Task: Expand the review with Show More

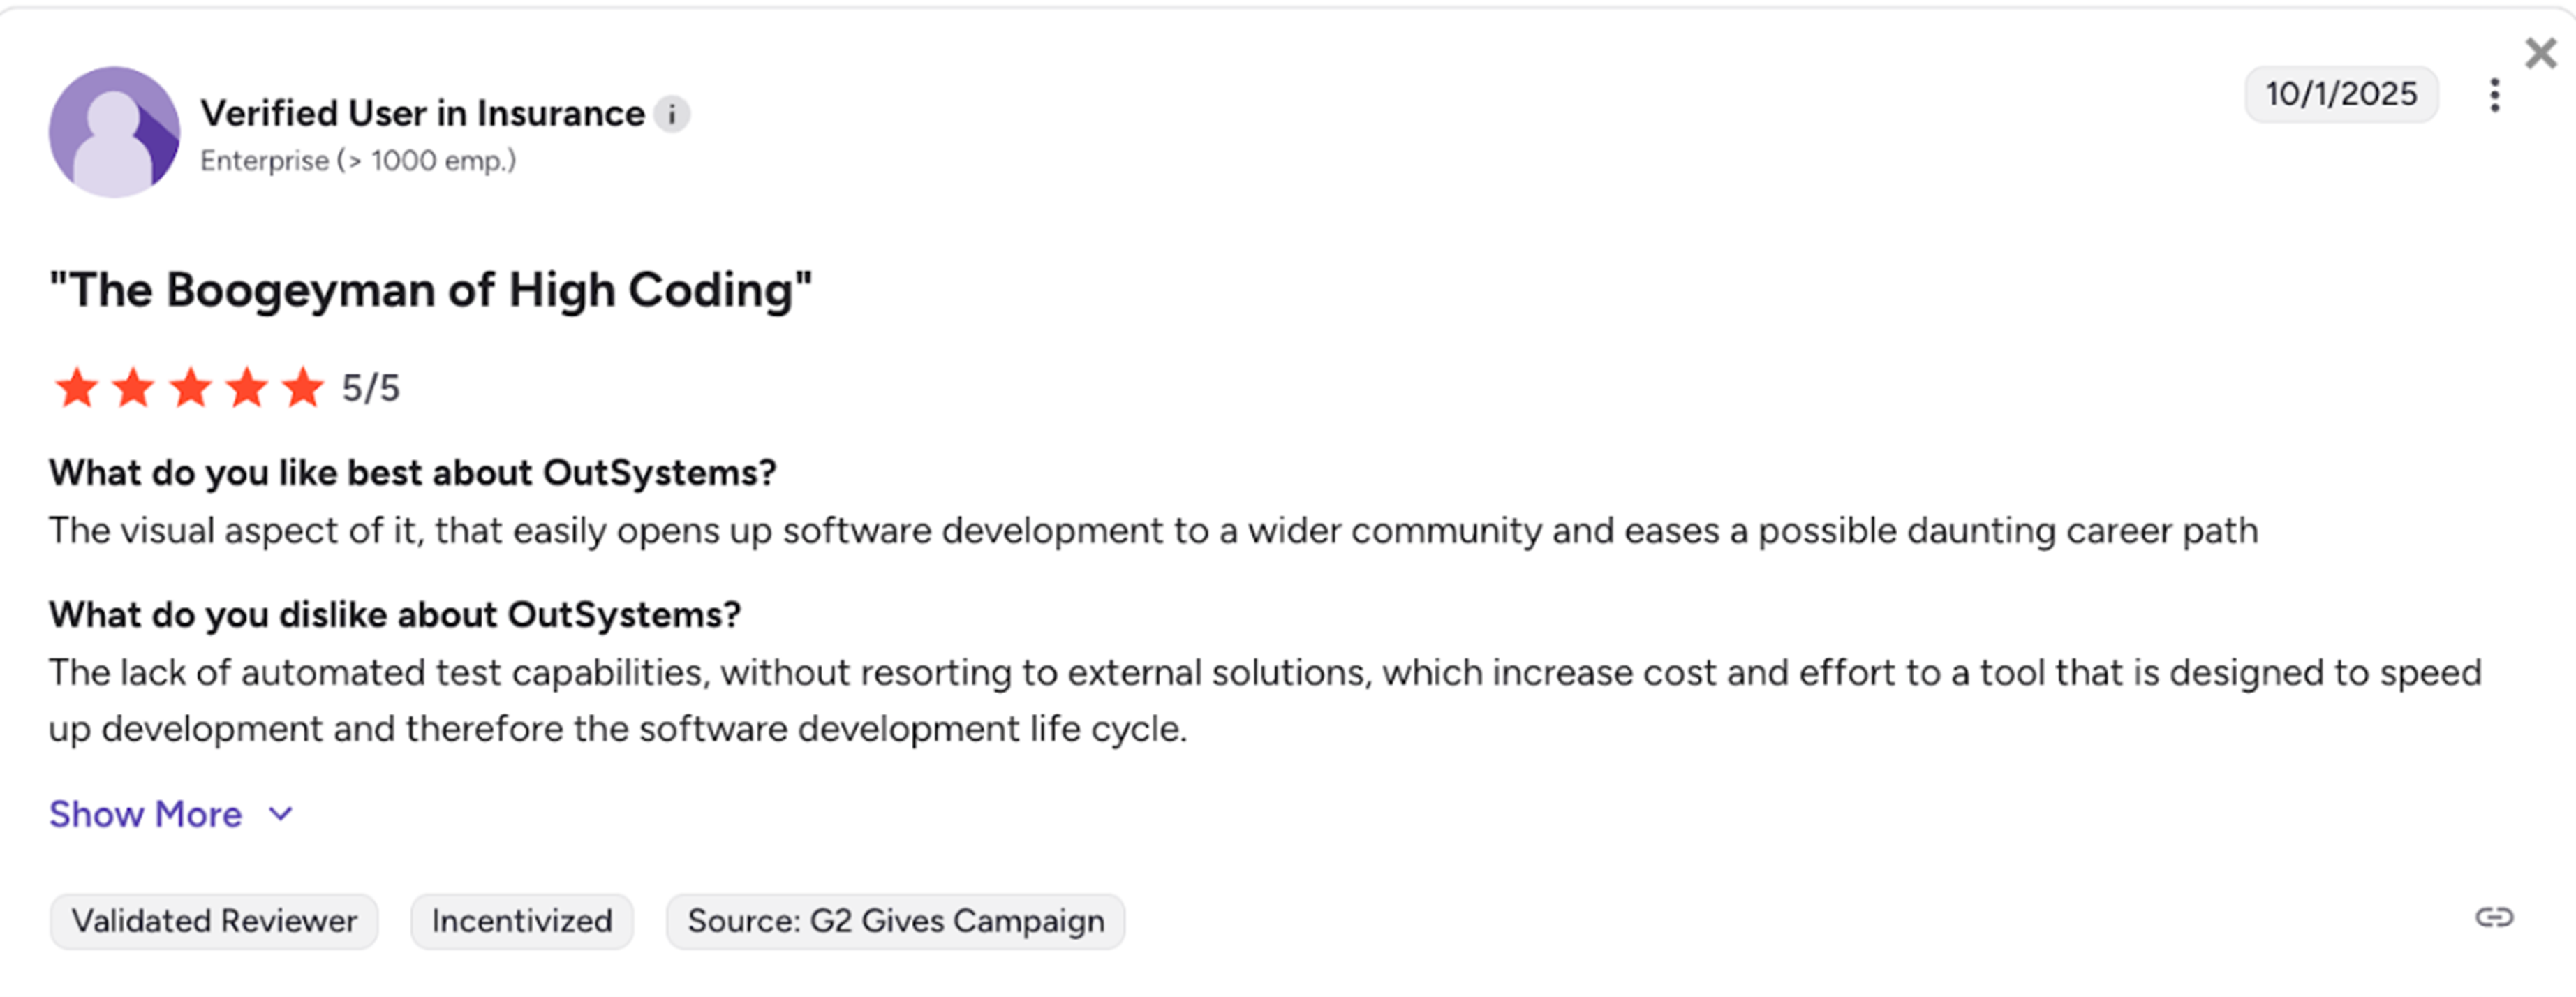Action: [x=145, y=814]
